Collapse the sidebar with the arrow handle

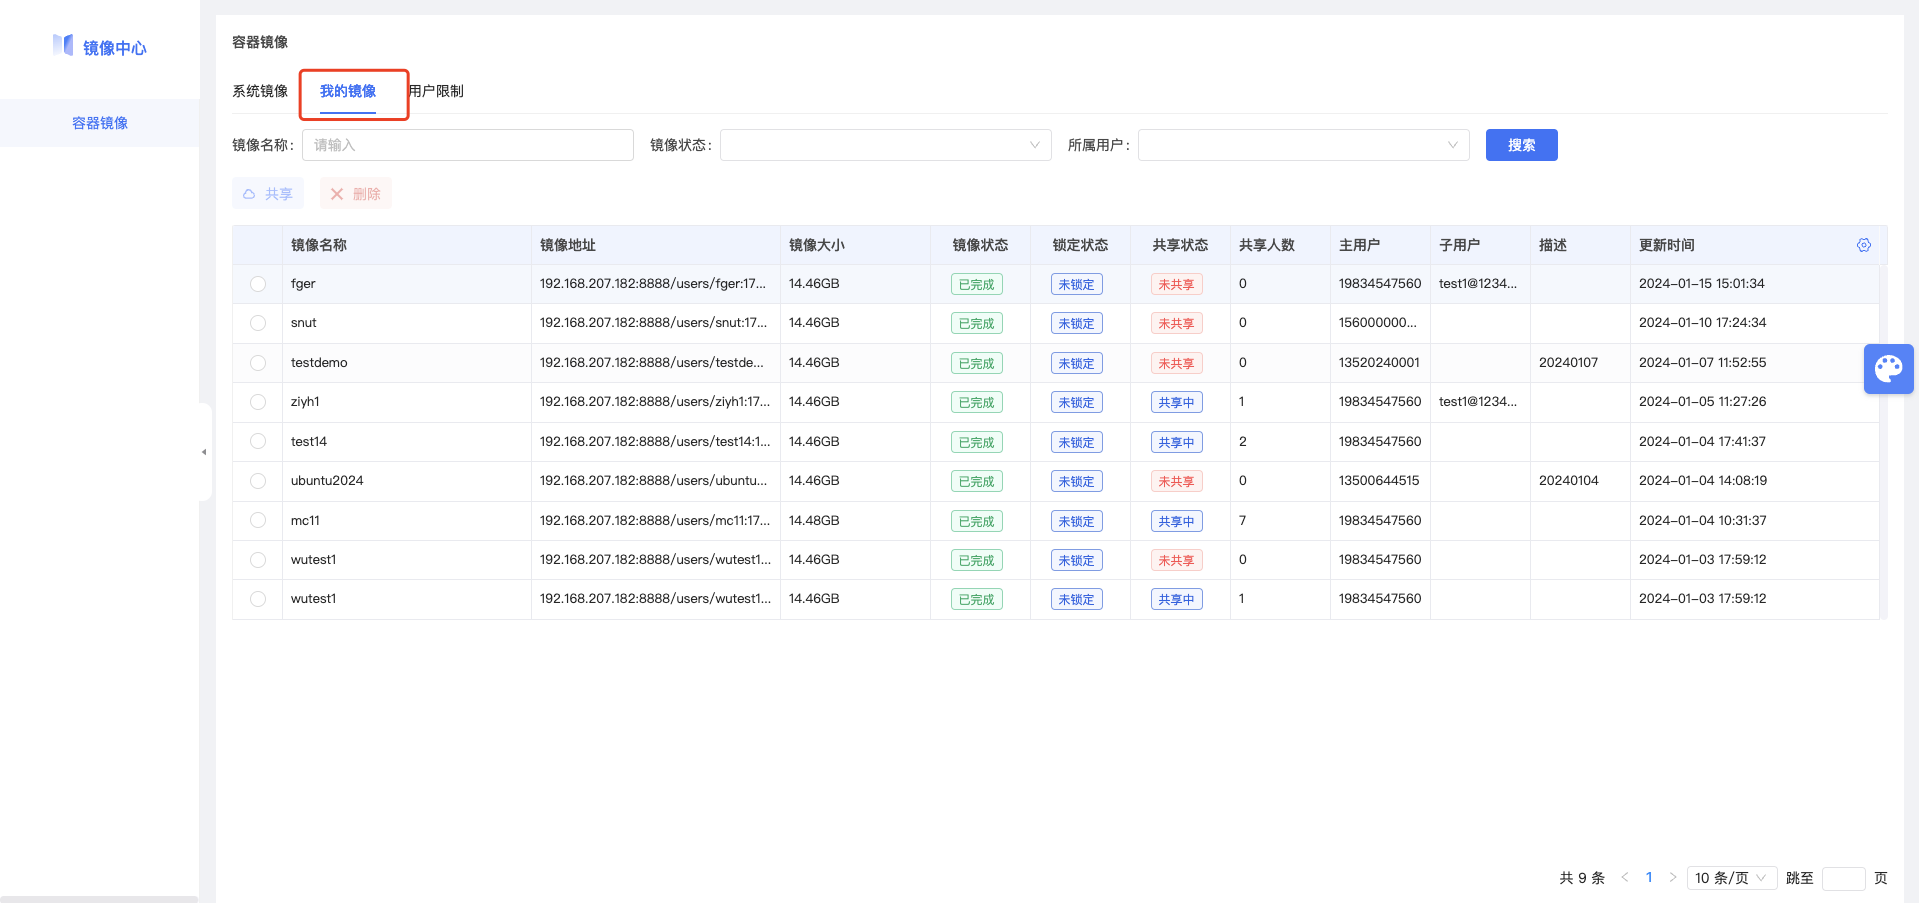pyautogui.click(x=204, y=452)
